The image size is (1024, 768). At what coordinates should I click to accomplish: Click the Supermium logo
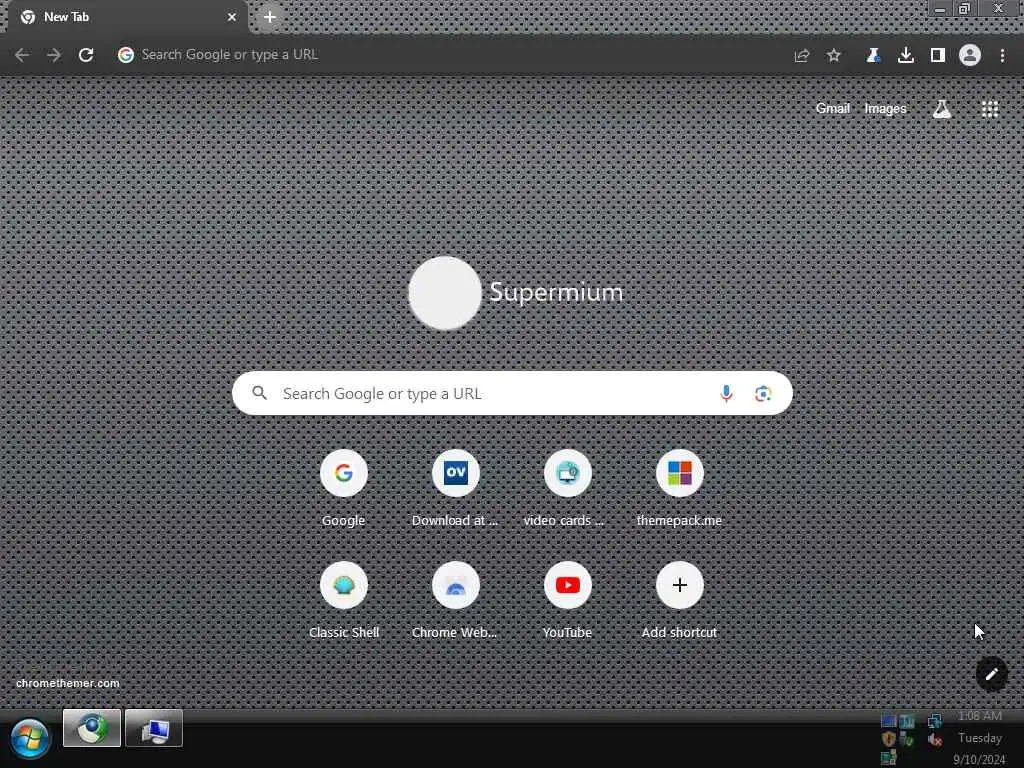[516, 293]
